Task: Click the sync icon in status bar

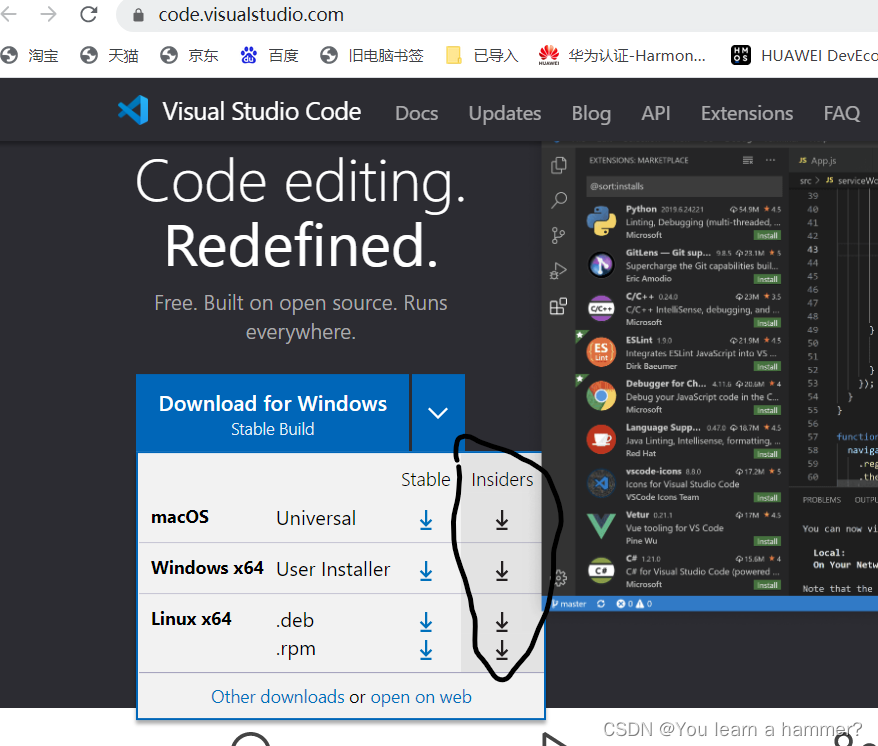Action: click(x=601, y=604)
